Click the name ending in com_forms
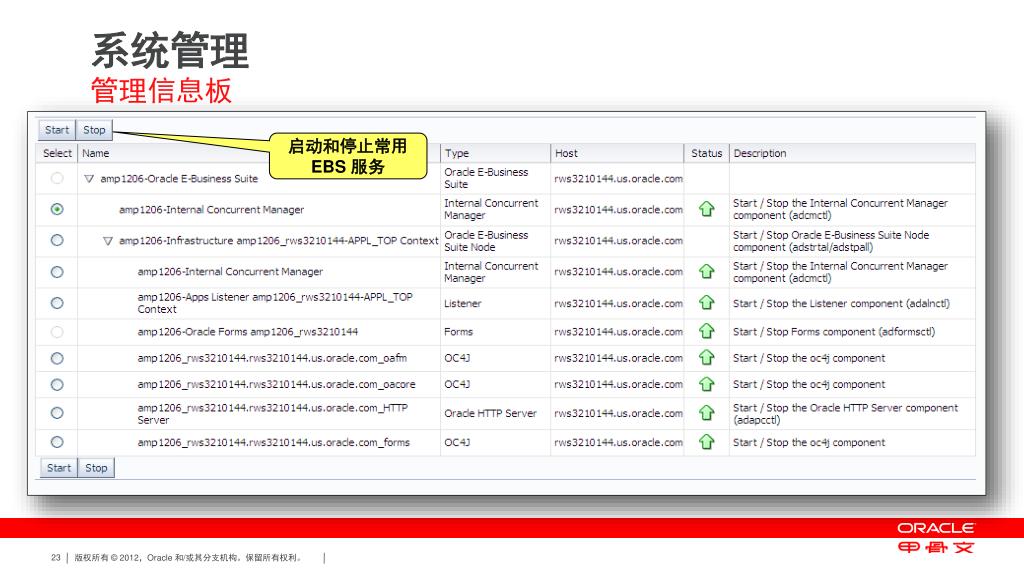This screenshot has height=576, width=1024. click(273, 442)
